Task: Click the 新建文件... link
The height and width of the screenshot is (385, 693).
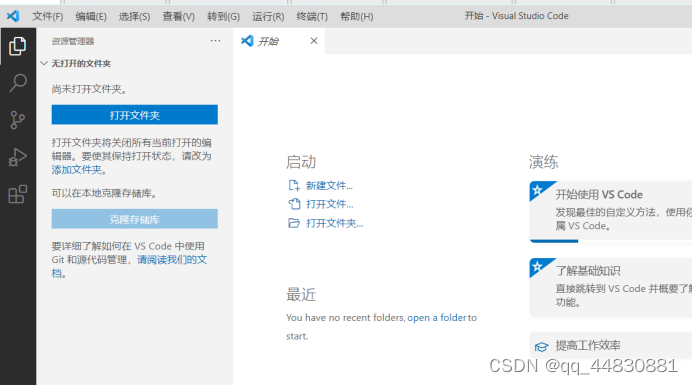Action: click(329, 186)
